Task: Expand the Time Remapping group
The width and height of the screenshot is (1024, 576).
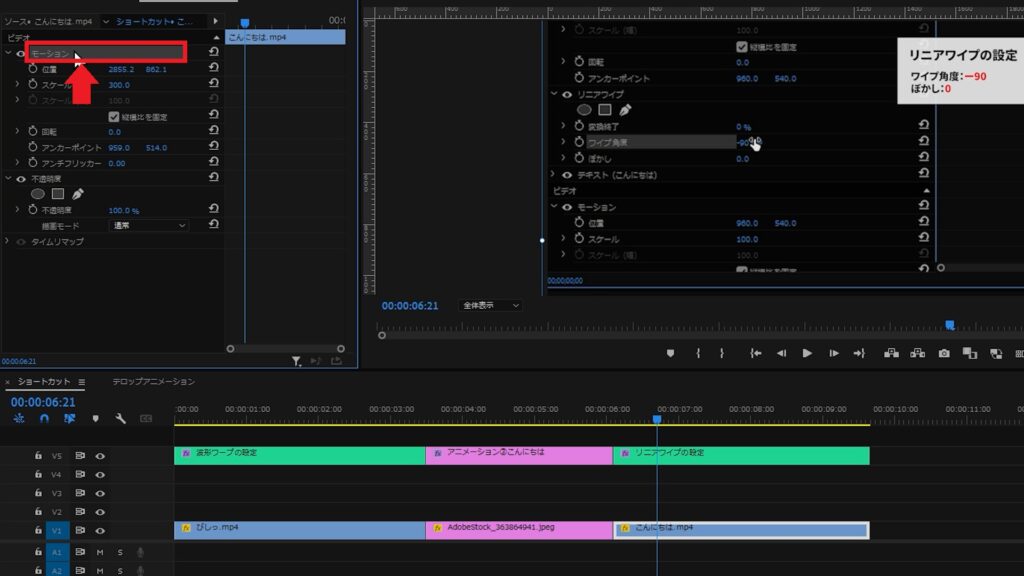Action: pyautogui.click(x=7, y=241)
